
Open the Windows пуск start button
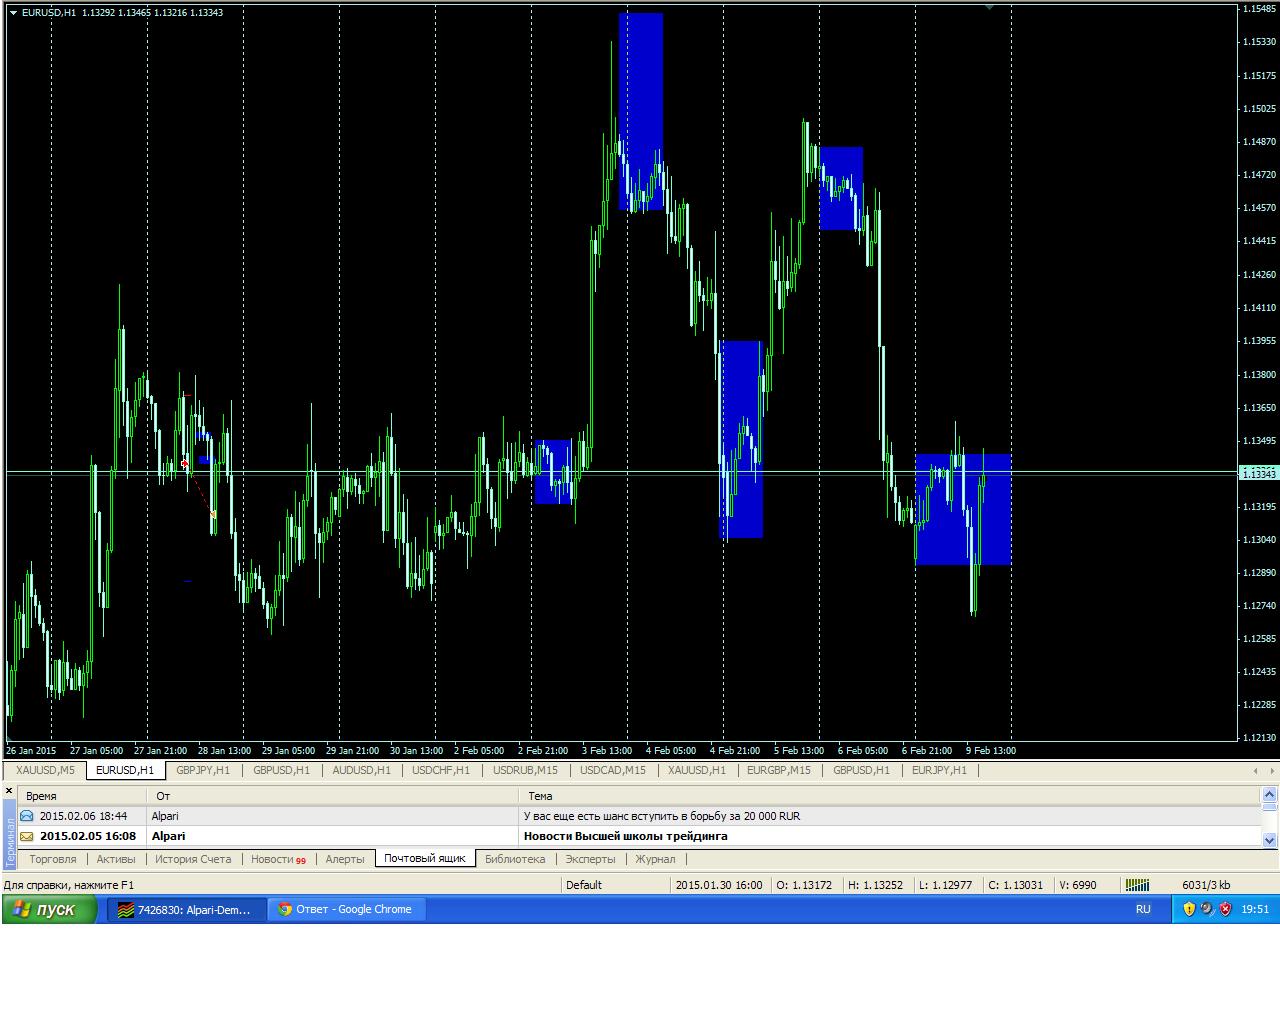point(50,909)
